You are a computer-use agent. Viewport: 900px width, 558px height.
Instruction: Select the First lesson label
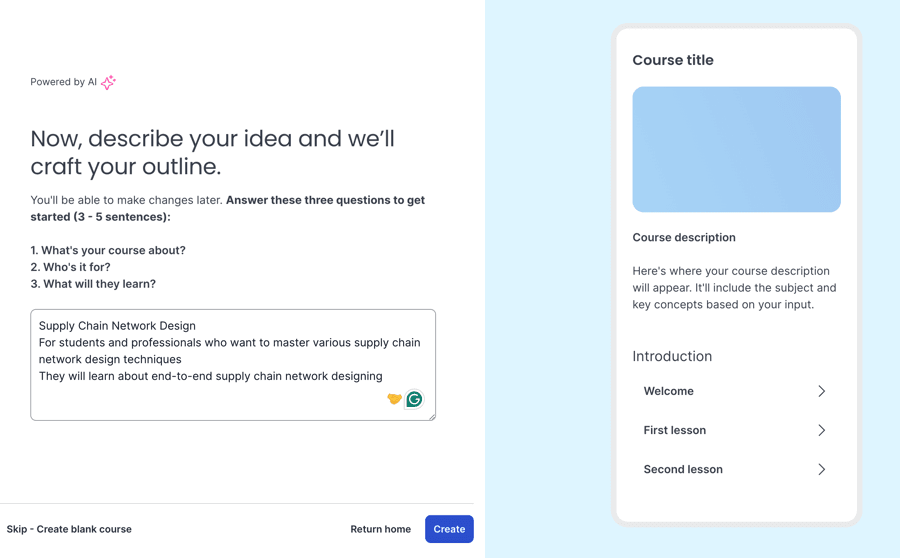pos(674,430)
